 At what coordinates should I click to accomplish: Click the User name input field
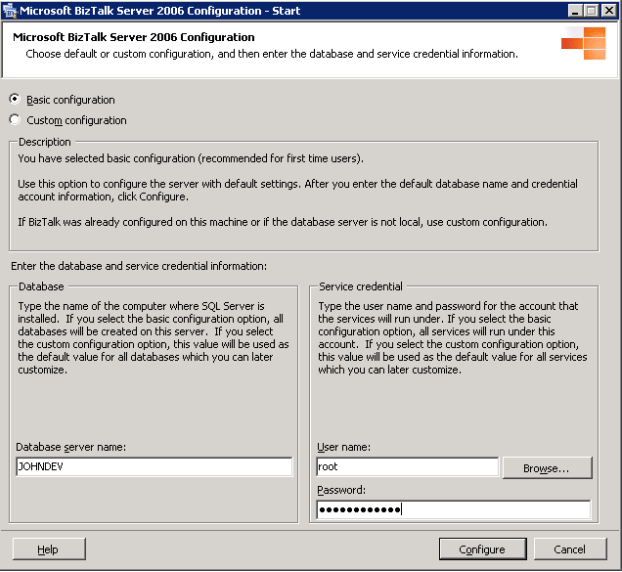(x=407, y=466)
